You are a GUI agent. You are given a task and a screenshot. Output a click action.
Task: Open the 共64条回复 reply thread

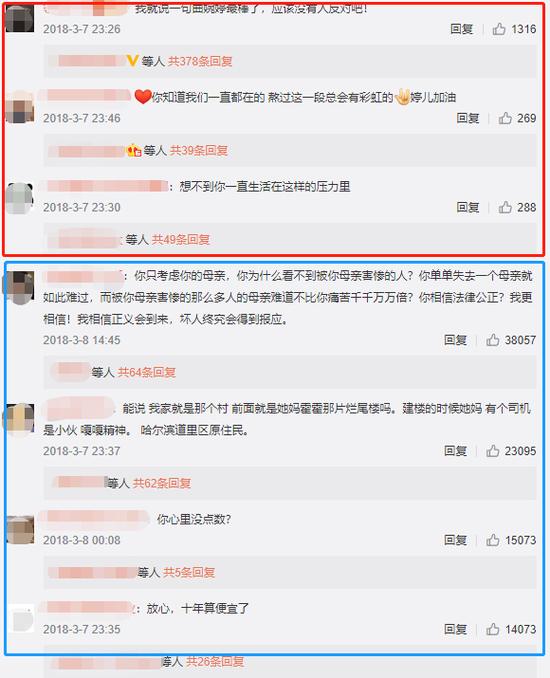(x=147, y=372)
